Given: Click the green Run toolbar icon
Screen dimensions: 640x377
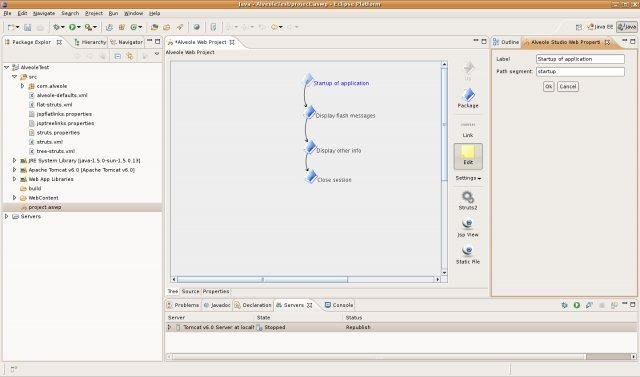Looking at the screenshot, I should pos(72,27).
